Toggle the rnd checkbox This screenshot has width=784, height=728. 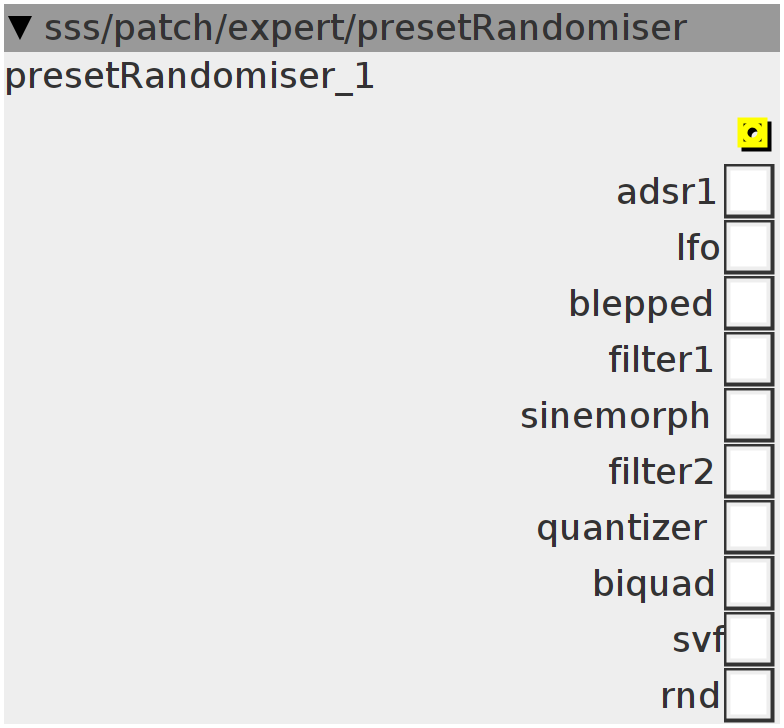click(x=748, y=695)
